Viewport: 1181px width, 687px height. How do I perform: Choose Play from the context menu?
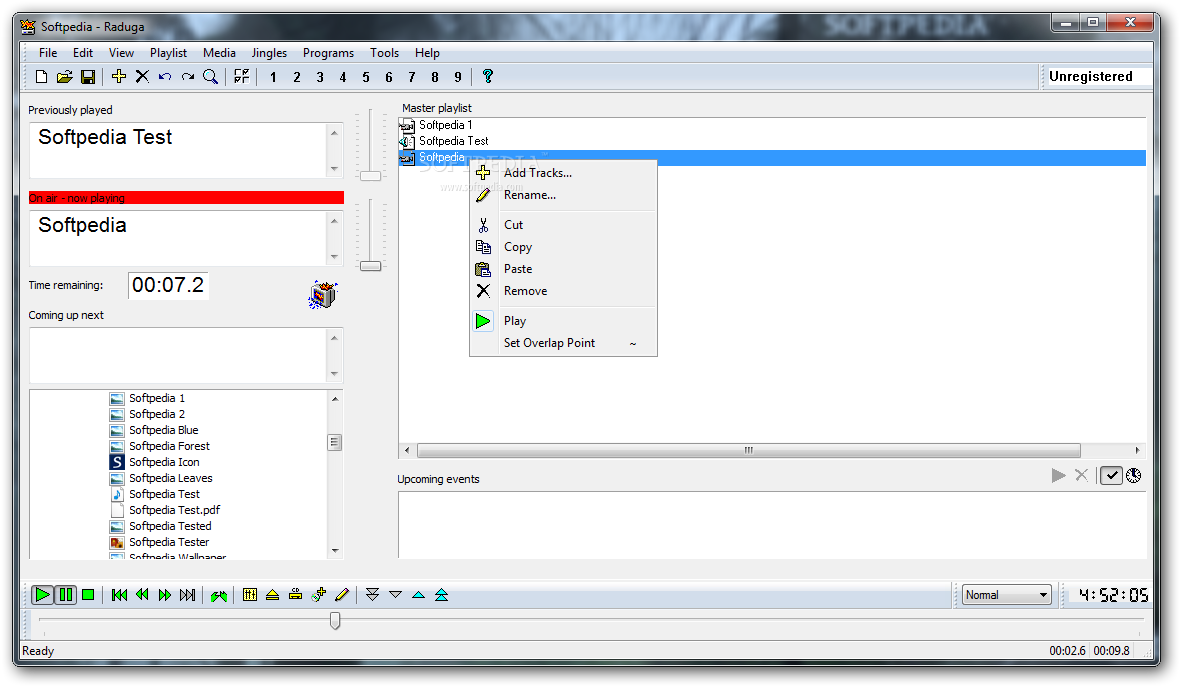(563, 321)
